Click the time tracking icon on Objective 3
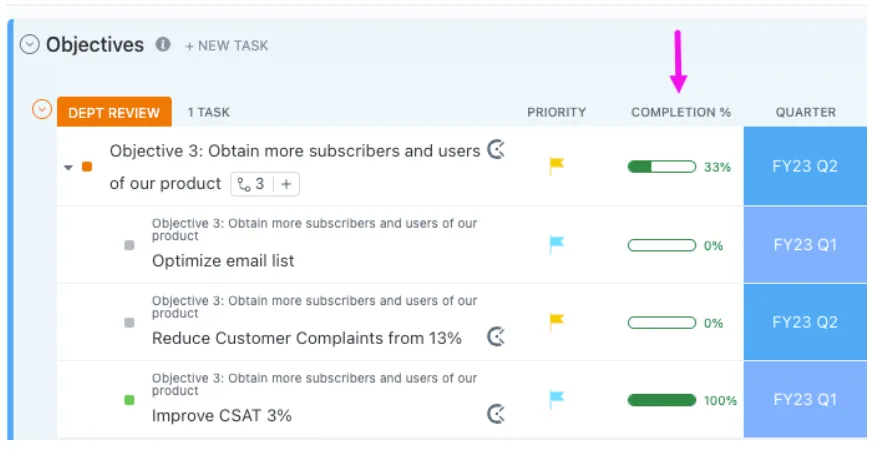The image size is (875, 450). [x=496, y=150]
